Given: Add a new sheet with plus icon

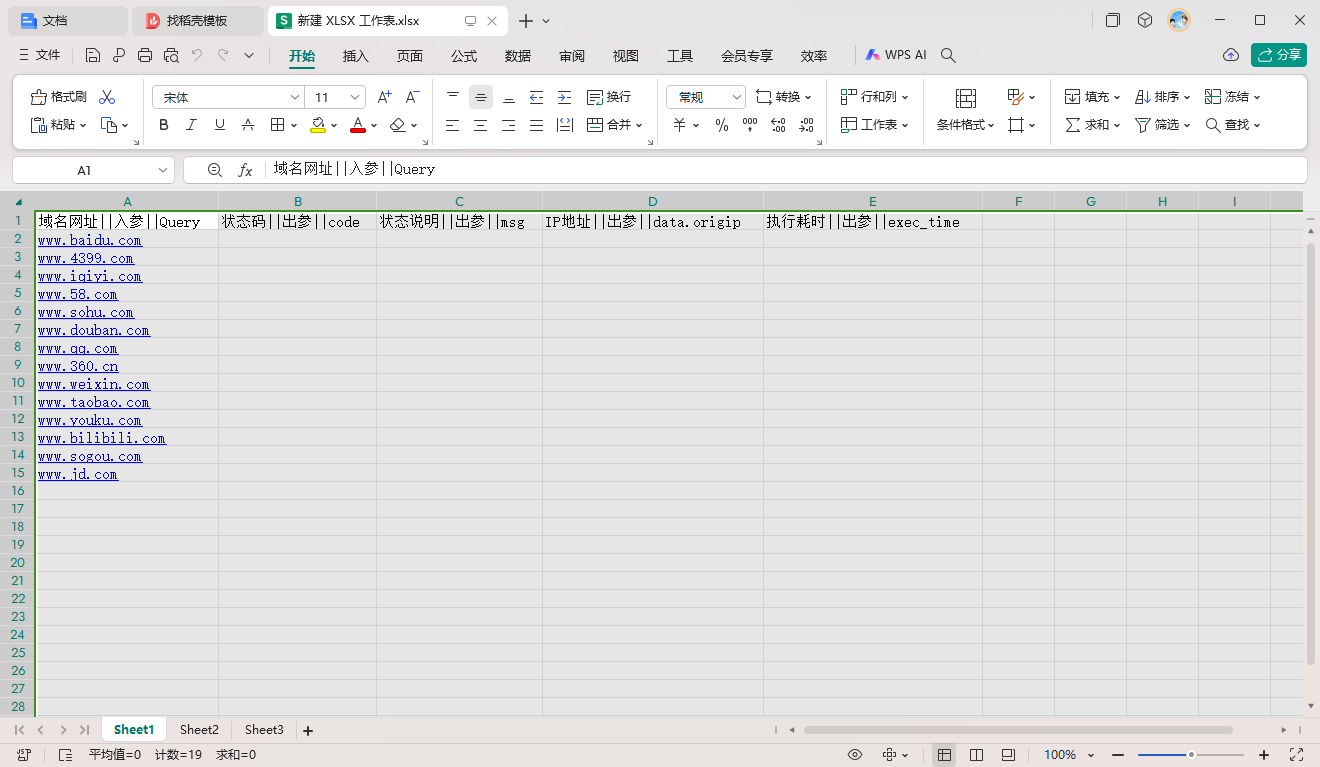Looking at the screenshot, I should 308,731.
